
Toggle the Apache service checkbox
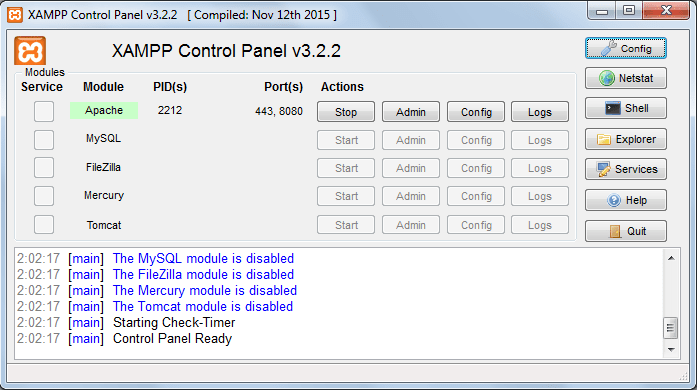44,111
